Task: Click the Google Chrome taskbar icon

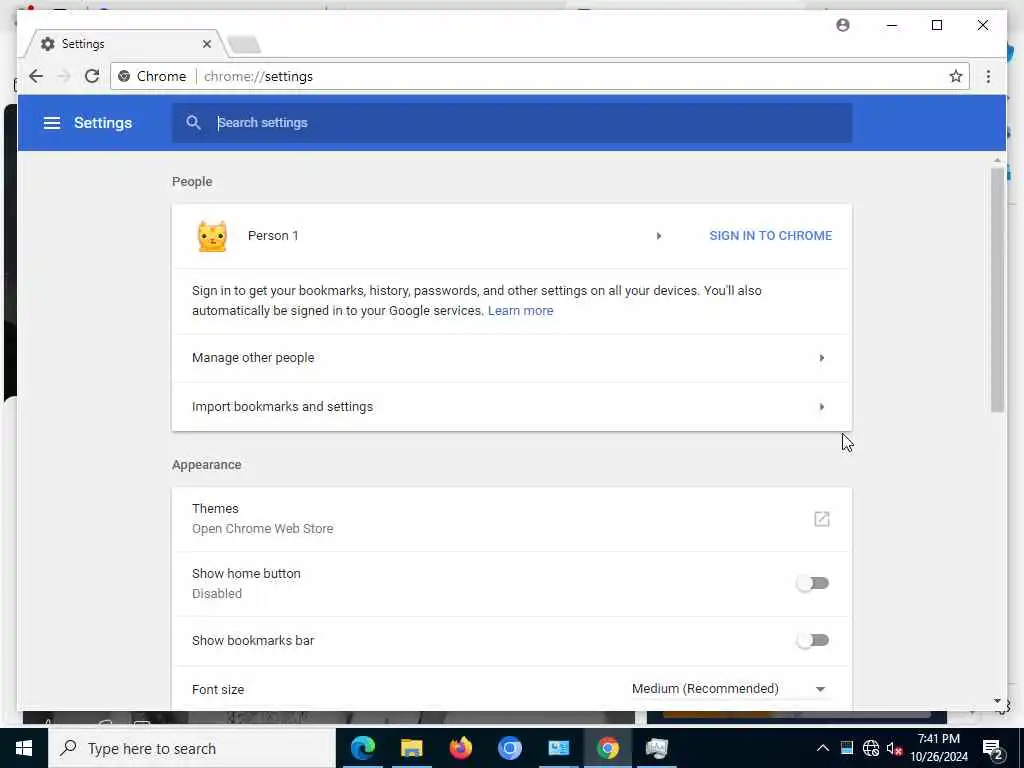Action: tap(607, 748)
